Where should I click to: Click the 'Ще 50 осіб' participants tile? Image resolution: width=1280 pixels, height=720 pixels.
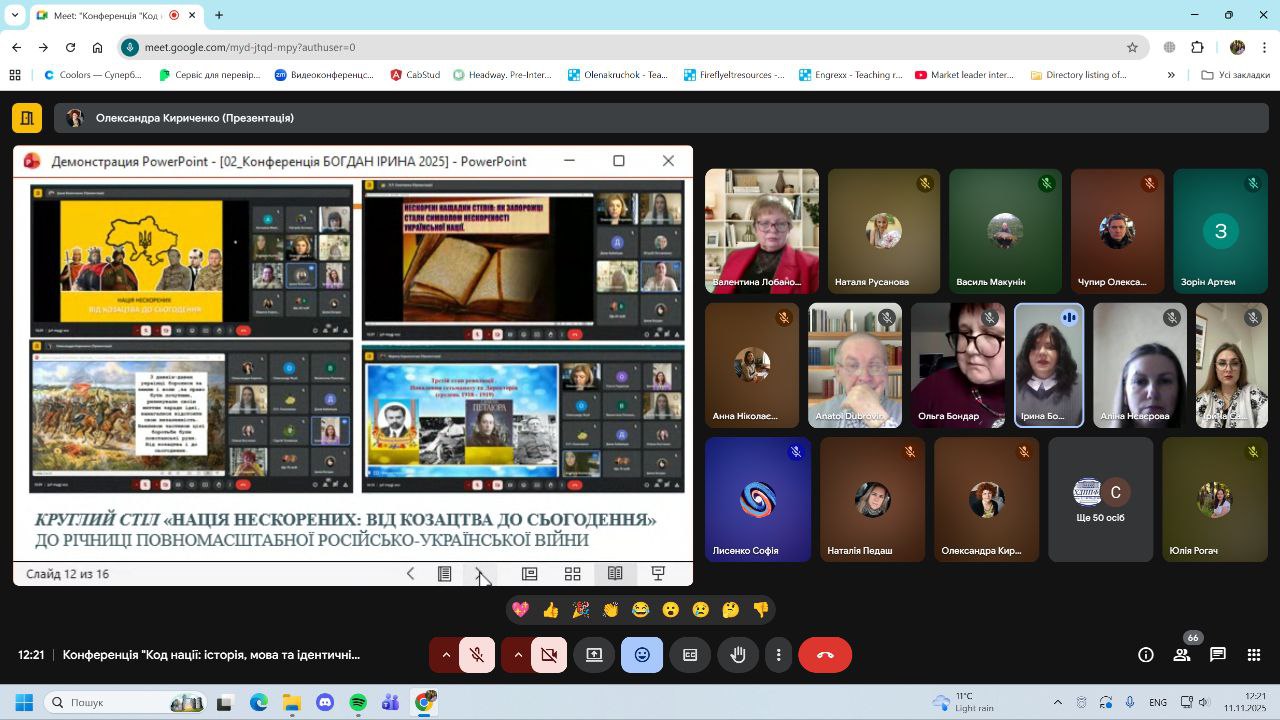[1100, 499]
